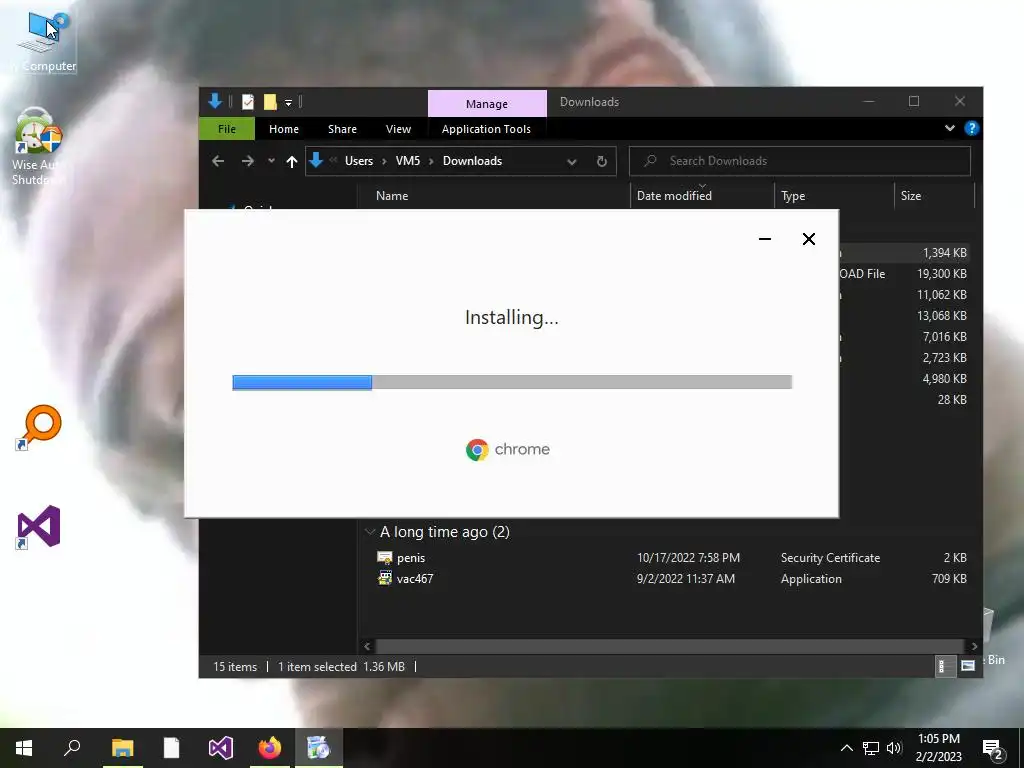Image resolution: width=1024 pixels, height=768 pixels.
Task: Click the blank document taskbar icon
Action: [171, 748]
